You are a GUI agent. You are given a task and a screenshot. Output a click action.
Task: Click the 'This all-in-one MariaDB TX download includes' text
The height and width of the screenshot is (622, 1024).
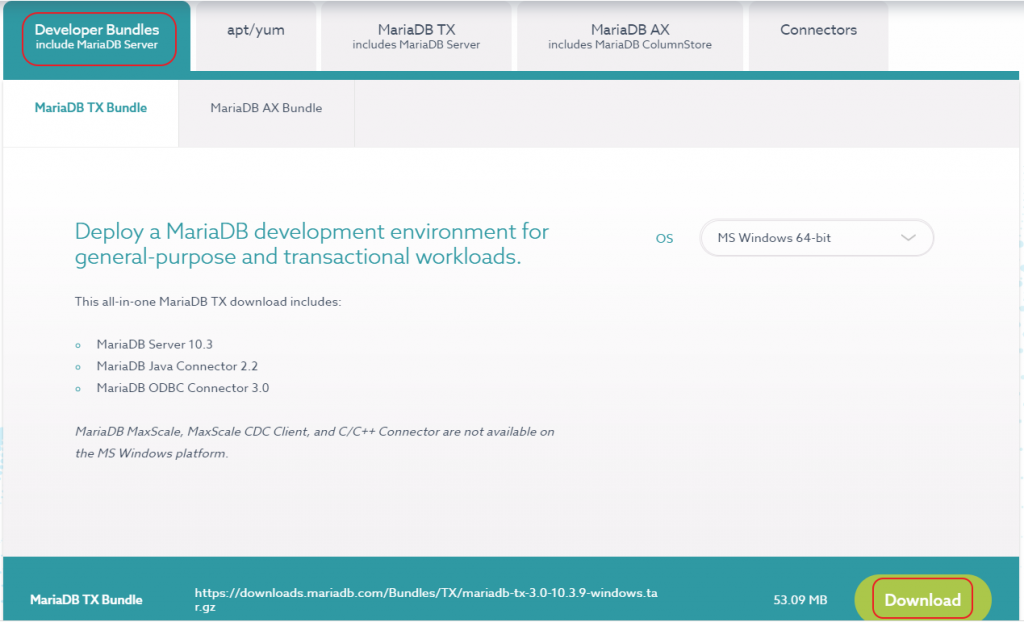208,302
